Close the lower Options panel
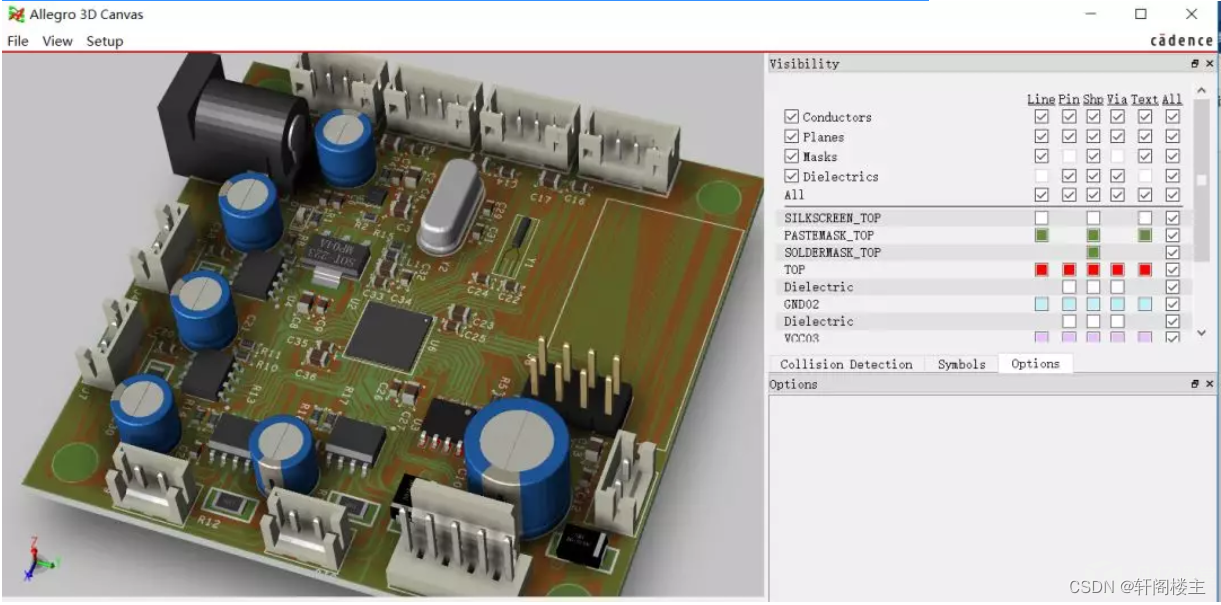The image size is (1221, 605). click(1209, 384)
